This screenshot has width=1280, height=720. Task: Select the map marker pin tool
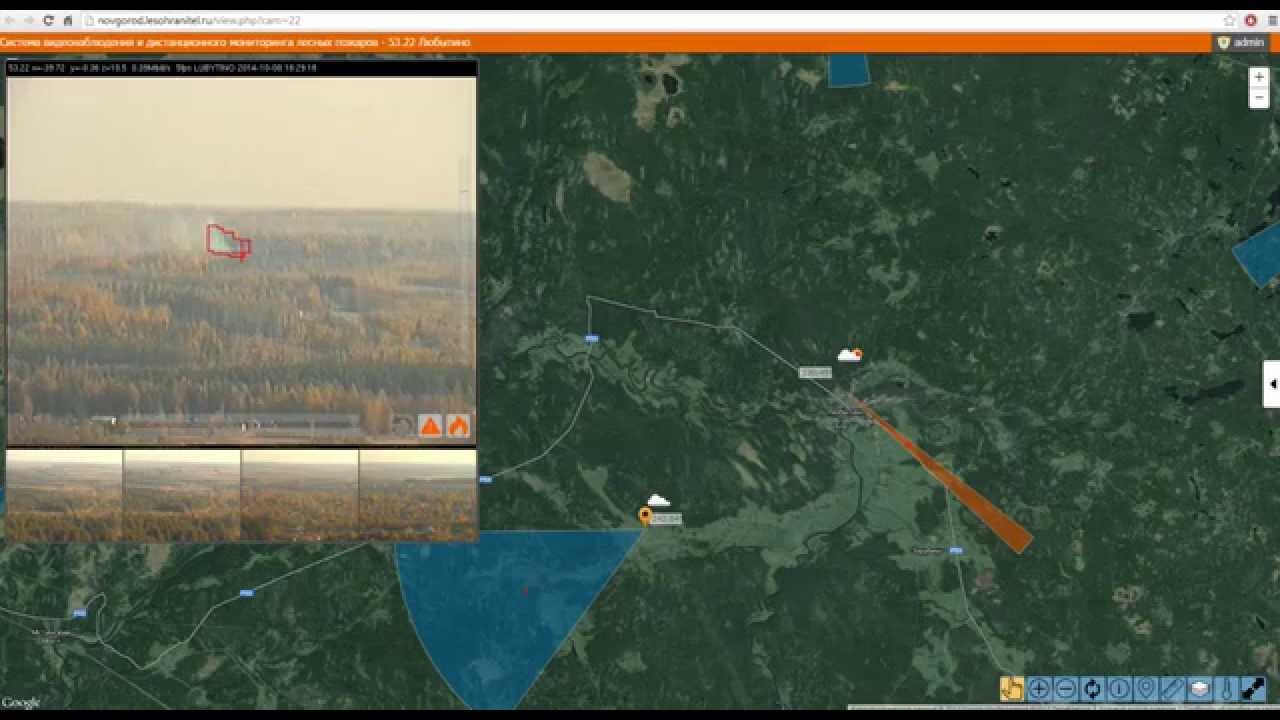[x=1146, y=689]
